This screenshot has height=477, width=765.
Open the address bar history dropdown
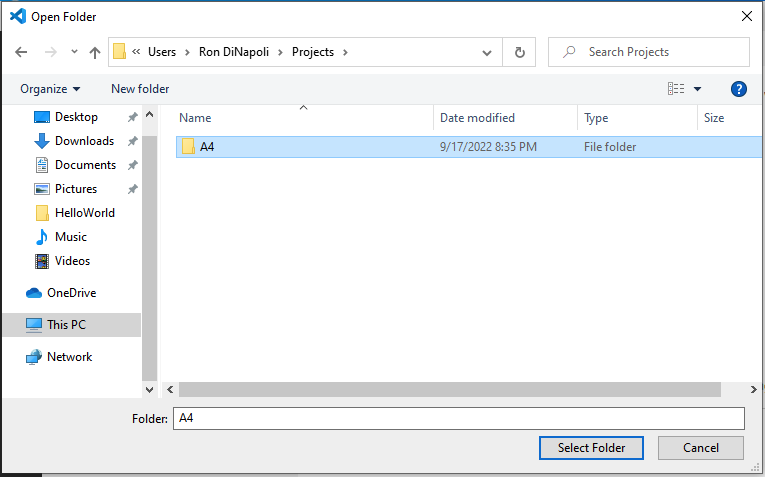pos(486,52)
